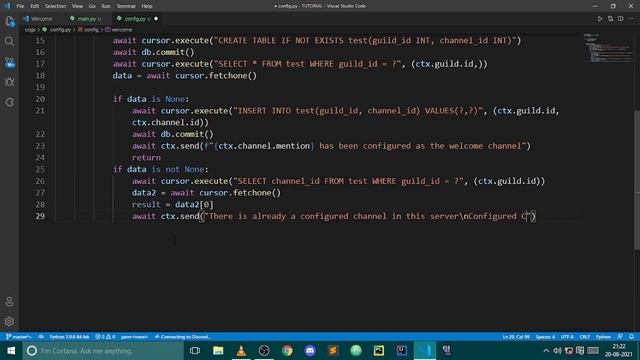Switch to the main.py tab
The image size is (640, 360).
pyautogui.click(x=87, y=19)
